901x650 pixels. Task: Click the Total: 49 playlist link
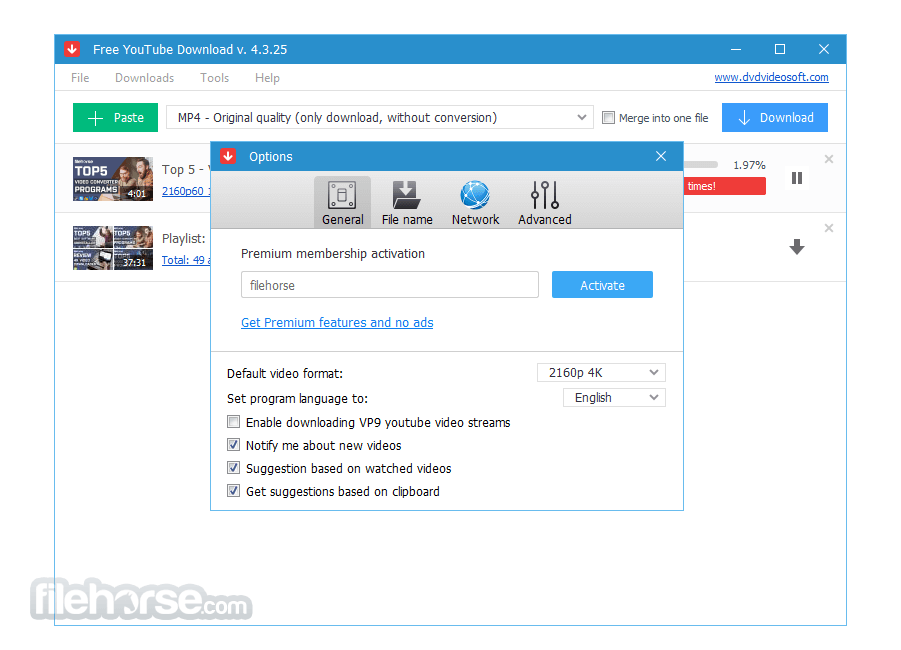(186, 260)
